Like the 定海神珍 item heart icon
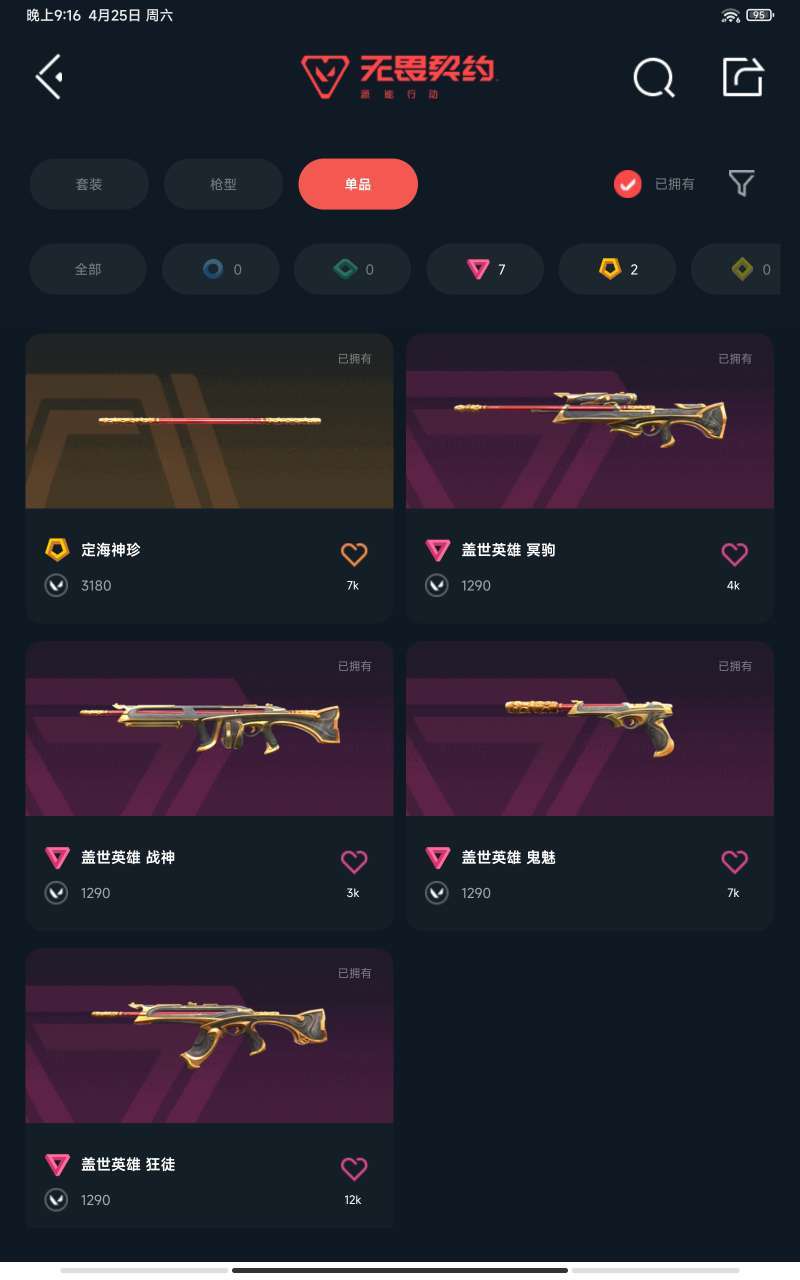Viewport: 800px width, 1280px height. [x=354, y=554]
